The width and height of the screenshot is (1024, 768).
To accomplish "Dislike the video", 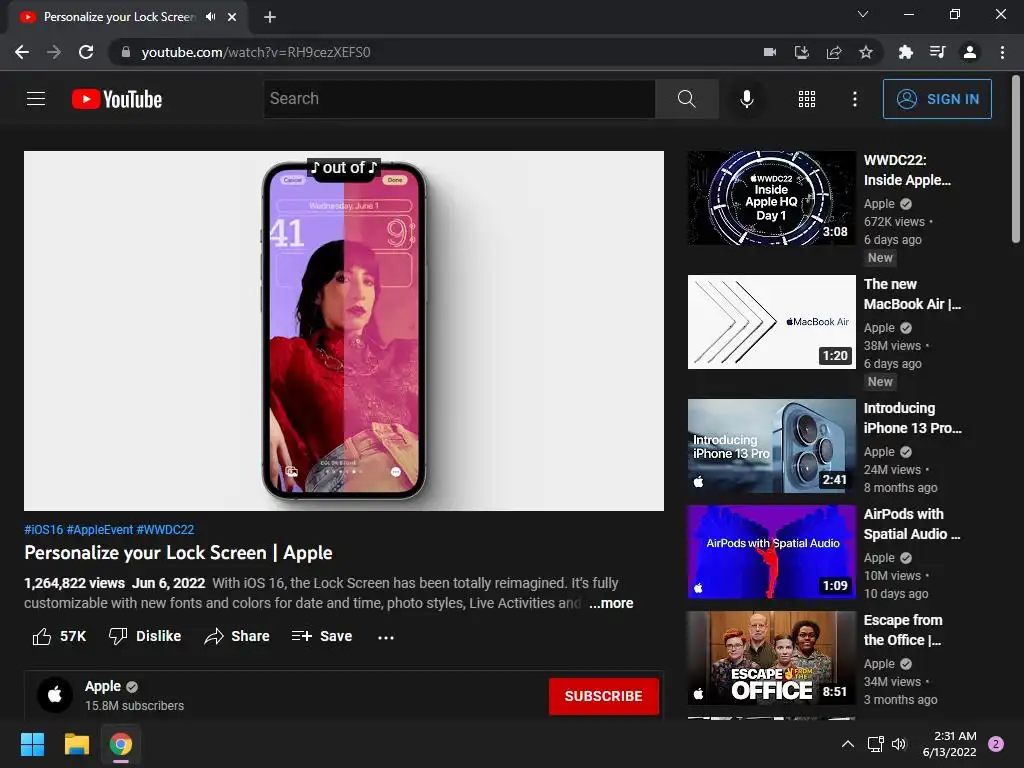I will 145,636.
